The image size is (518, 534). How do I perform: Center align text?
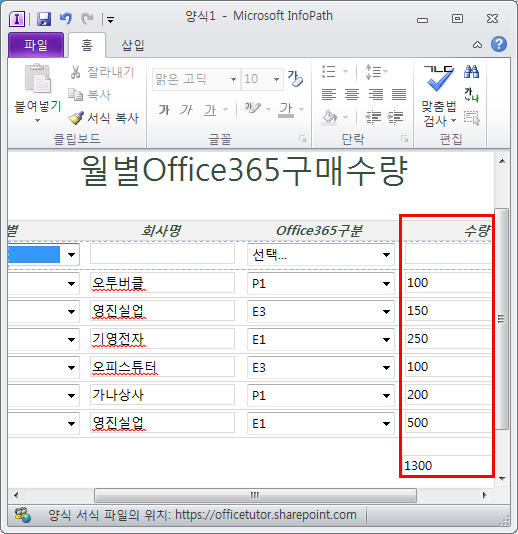352,94
